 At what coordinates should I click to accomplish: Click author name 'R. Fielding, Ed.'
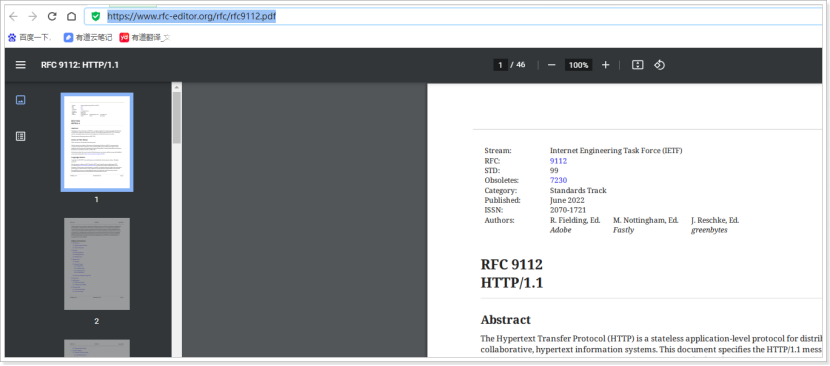tap(575, 220)
